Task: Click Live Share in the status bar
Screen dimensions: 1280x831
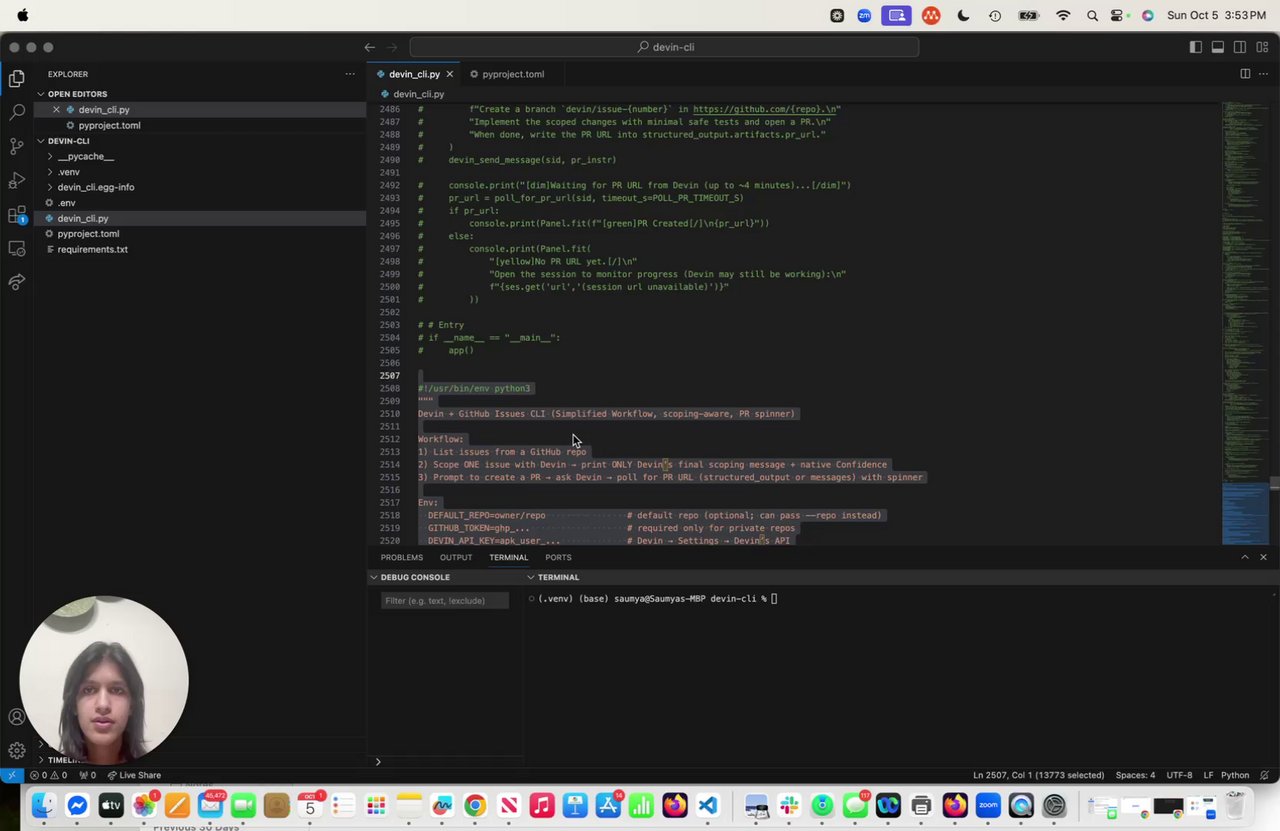Action: click(134, 775)
